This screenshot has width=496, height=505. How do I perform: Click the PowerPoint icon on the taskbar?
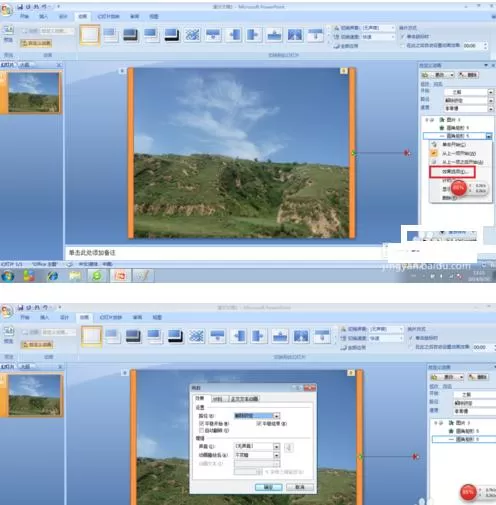120,276
